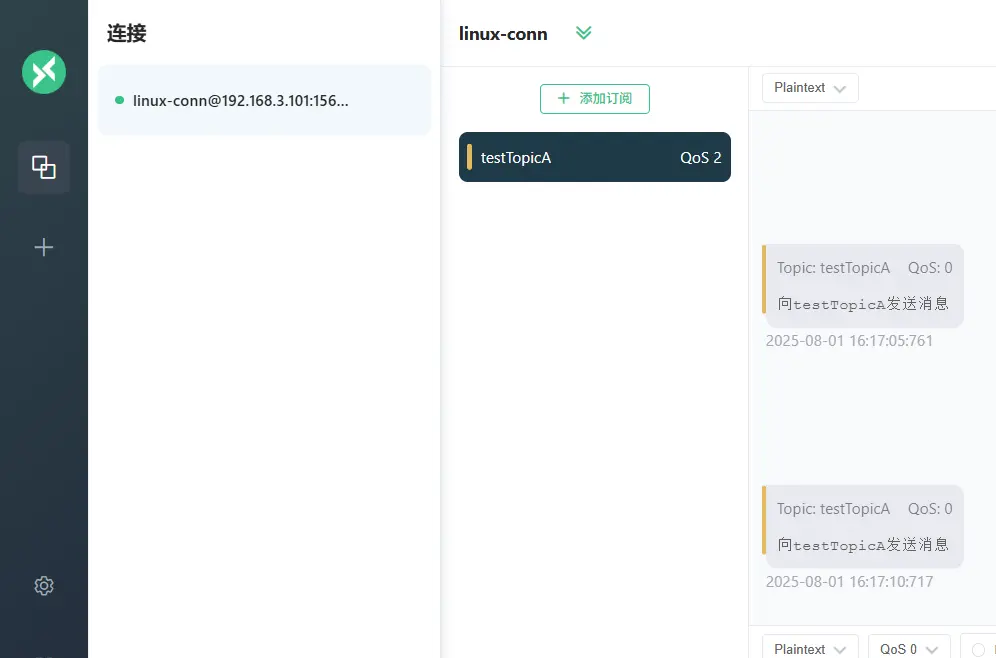Click the 连接 heading

point(127,34)
